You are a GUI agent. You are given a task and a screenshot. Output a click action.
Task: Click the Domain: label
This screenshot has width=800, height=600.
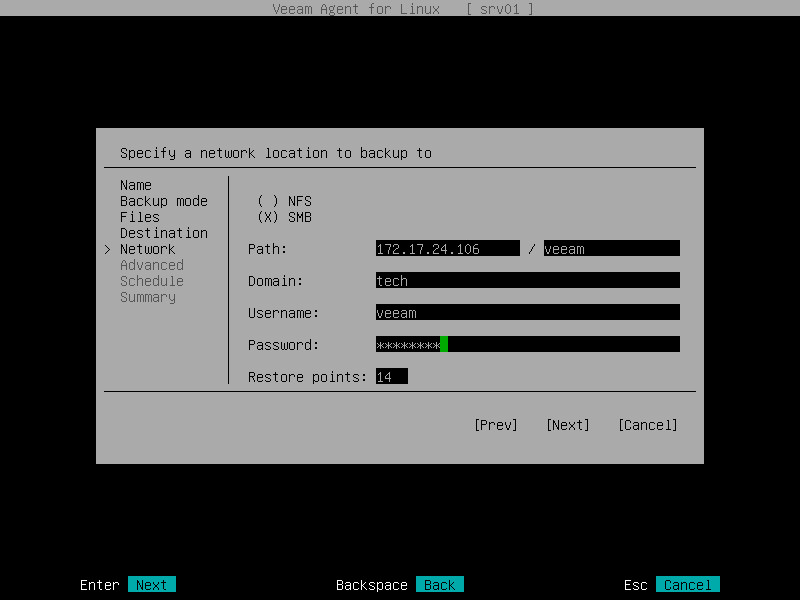coord(276,281)
